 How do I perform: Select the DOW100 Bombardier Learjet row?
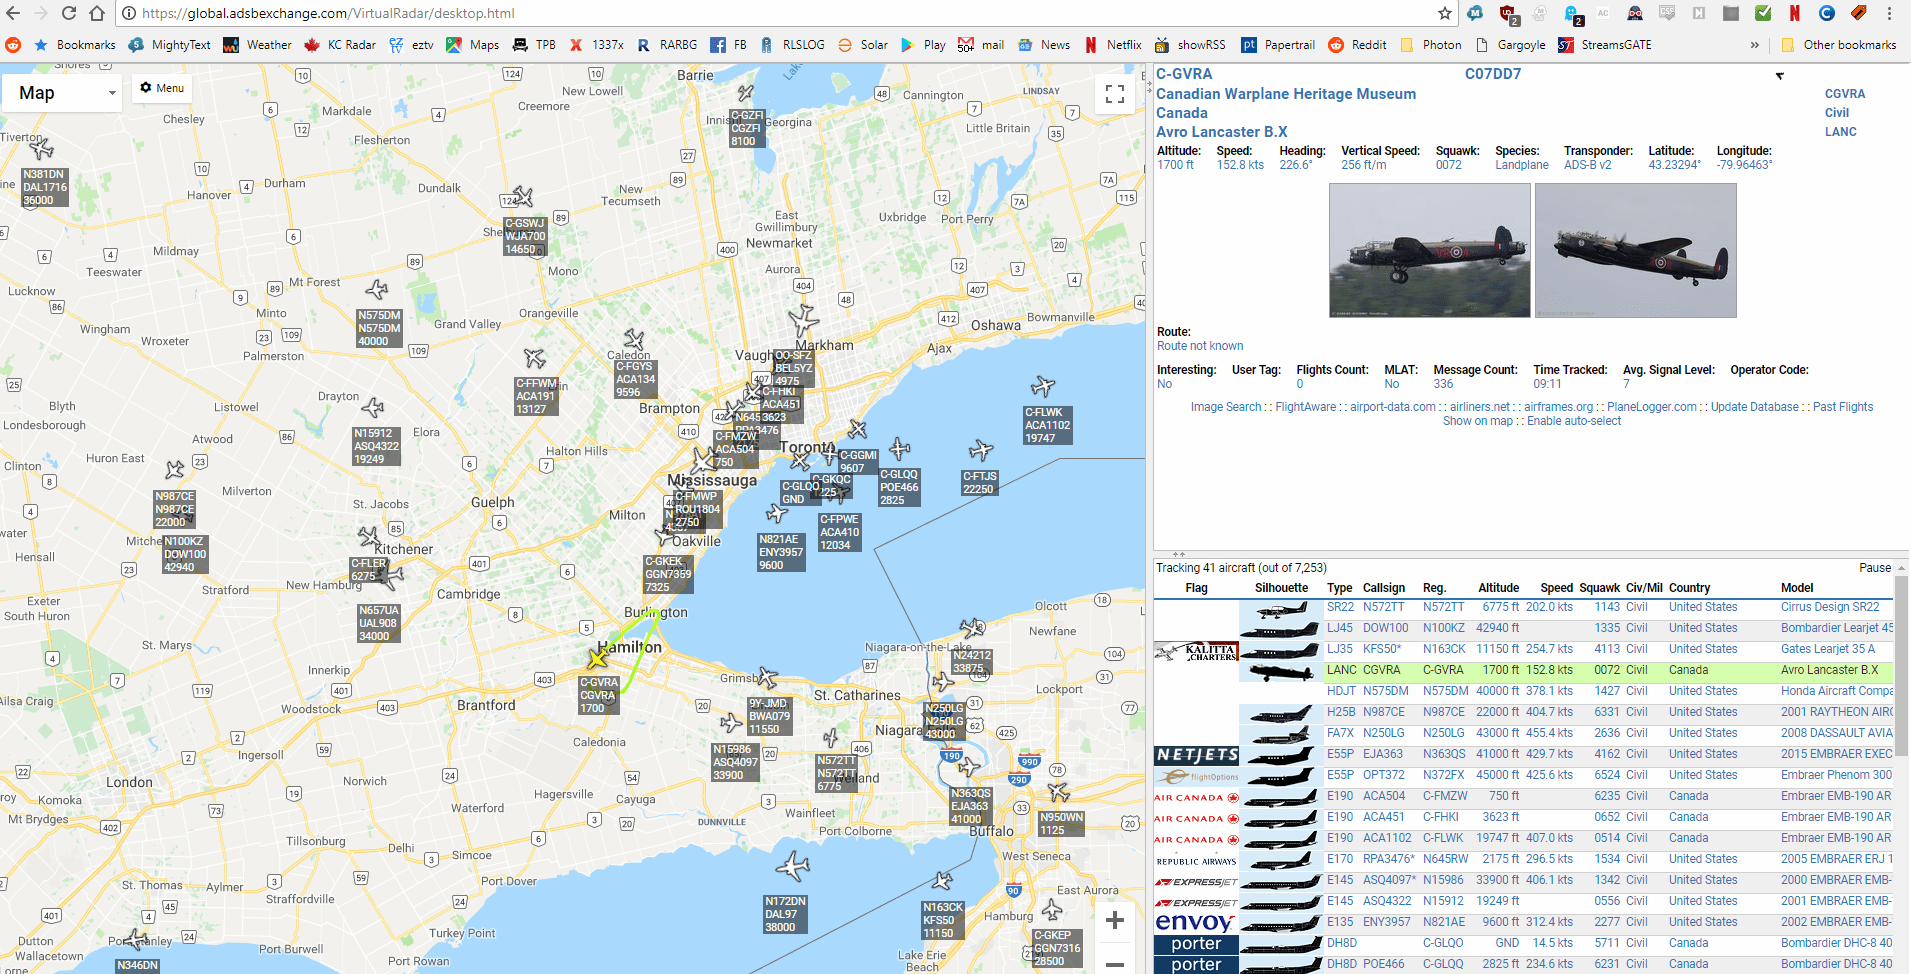tap(1523, 628)
